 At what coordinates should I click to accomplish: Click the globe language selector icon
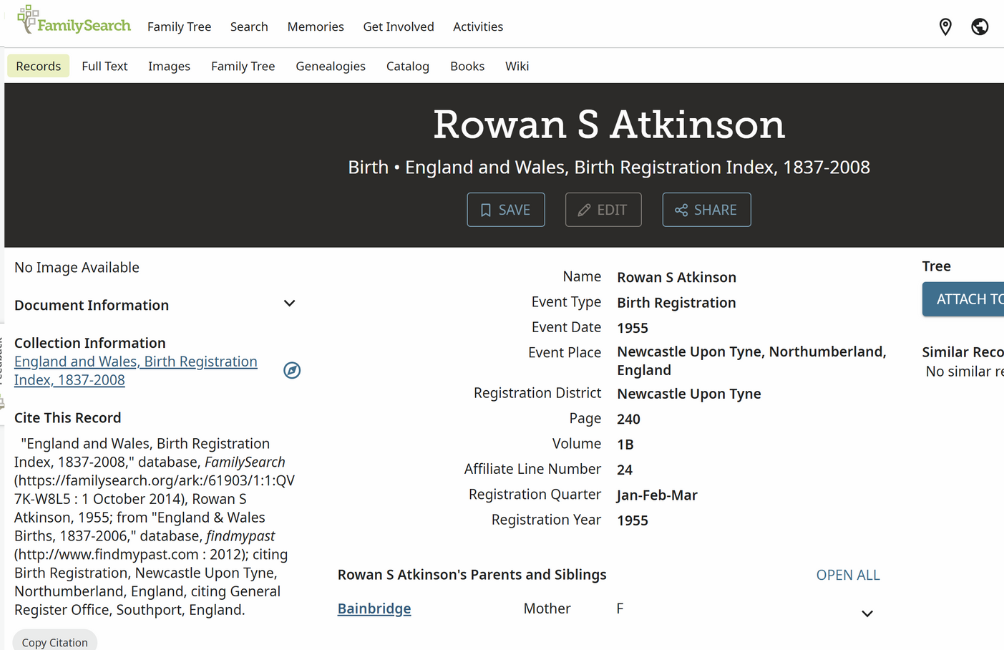coord(979,26)
